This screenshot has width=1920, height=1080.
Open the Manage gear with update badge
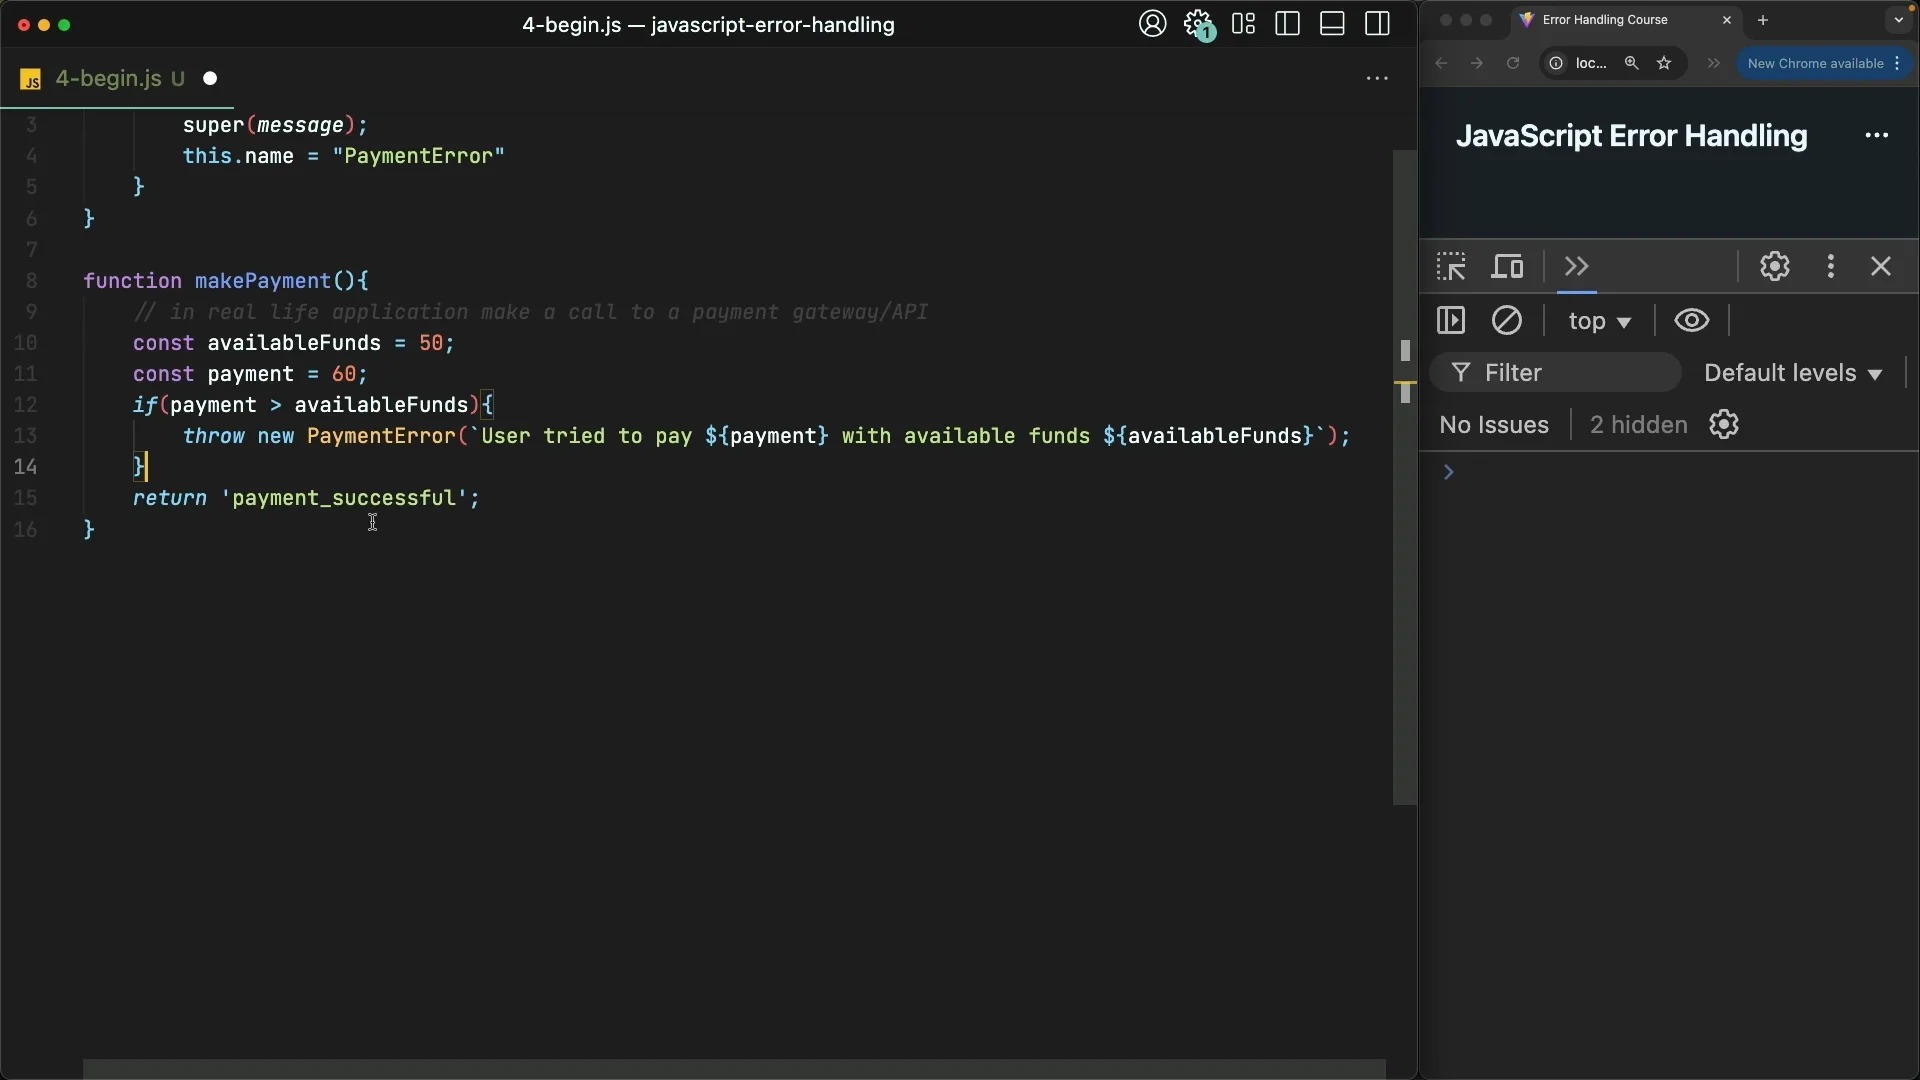pos(1197,24)
